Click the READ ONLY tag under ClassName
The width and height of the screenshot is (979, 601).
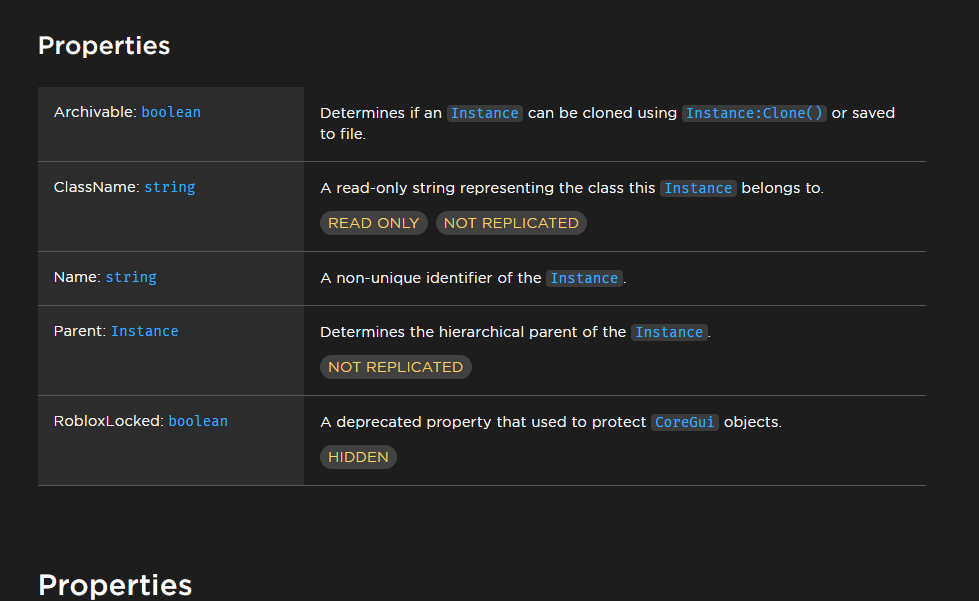[x=373, y=223]
